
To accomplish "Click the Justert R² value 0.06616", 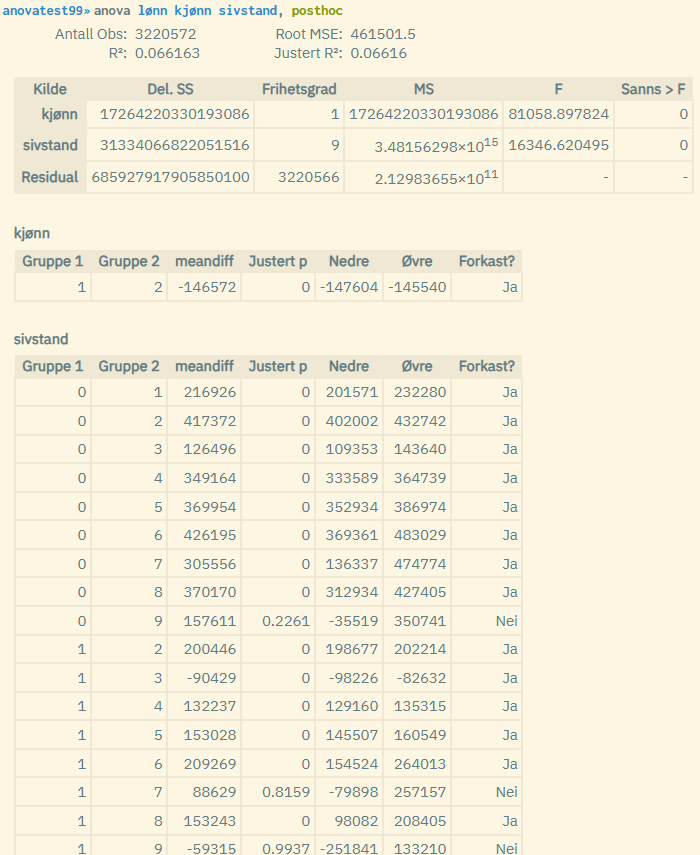I will tap(379, 53).
